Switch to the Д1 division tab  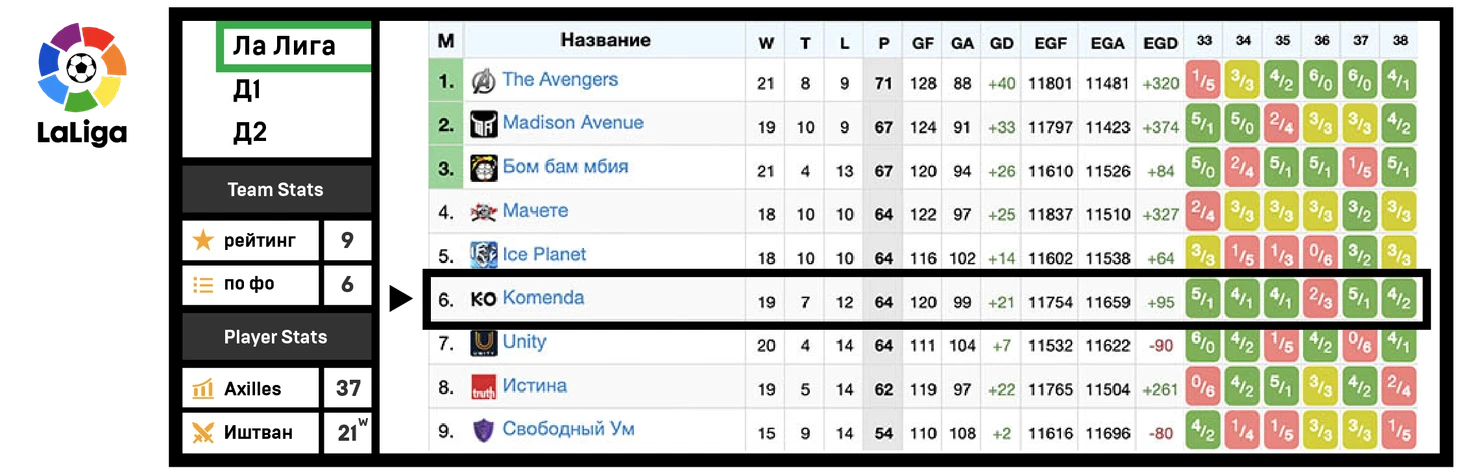coord(247,90)
